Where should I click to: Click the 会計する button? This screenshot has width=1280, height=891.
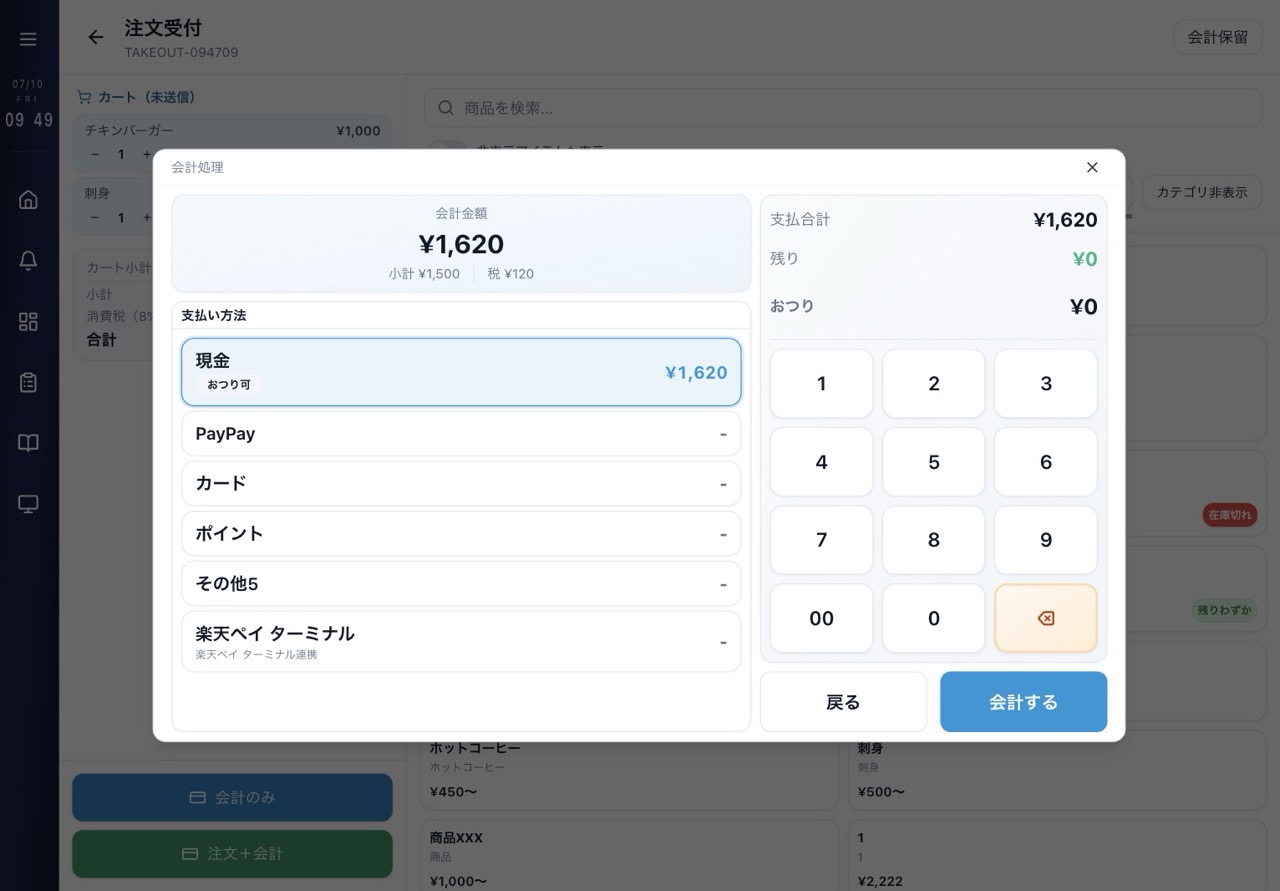click(1023, 702)
